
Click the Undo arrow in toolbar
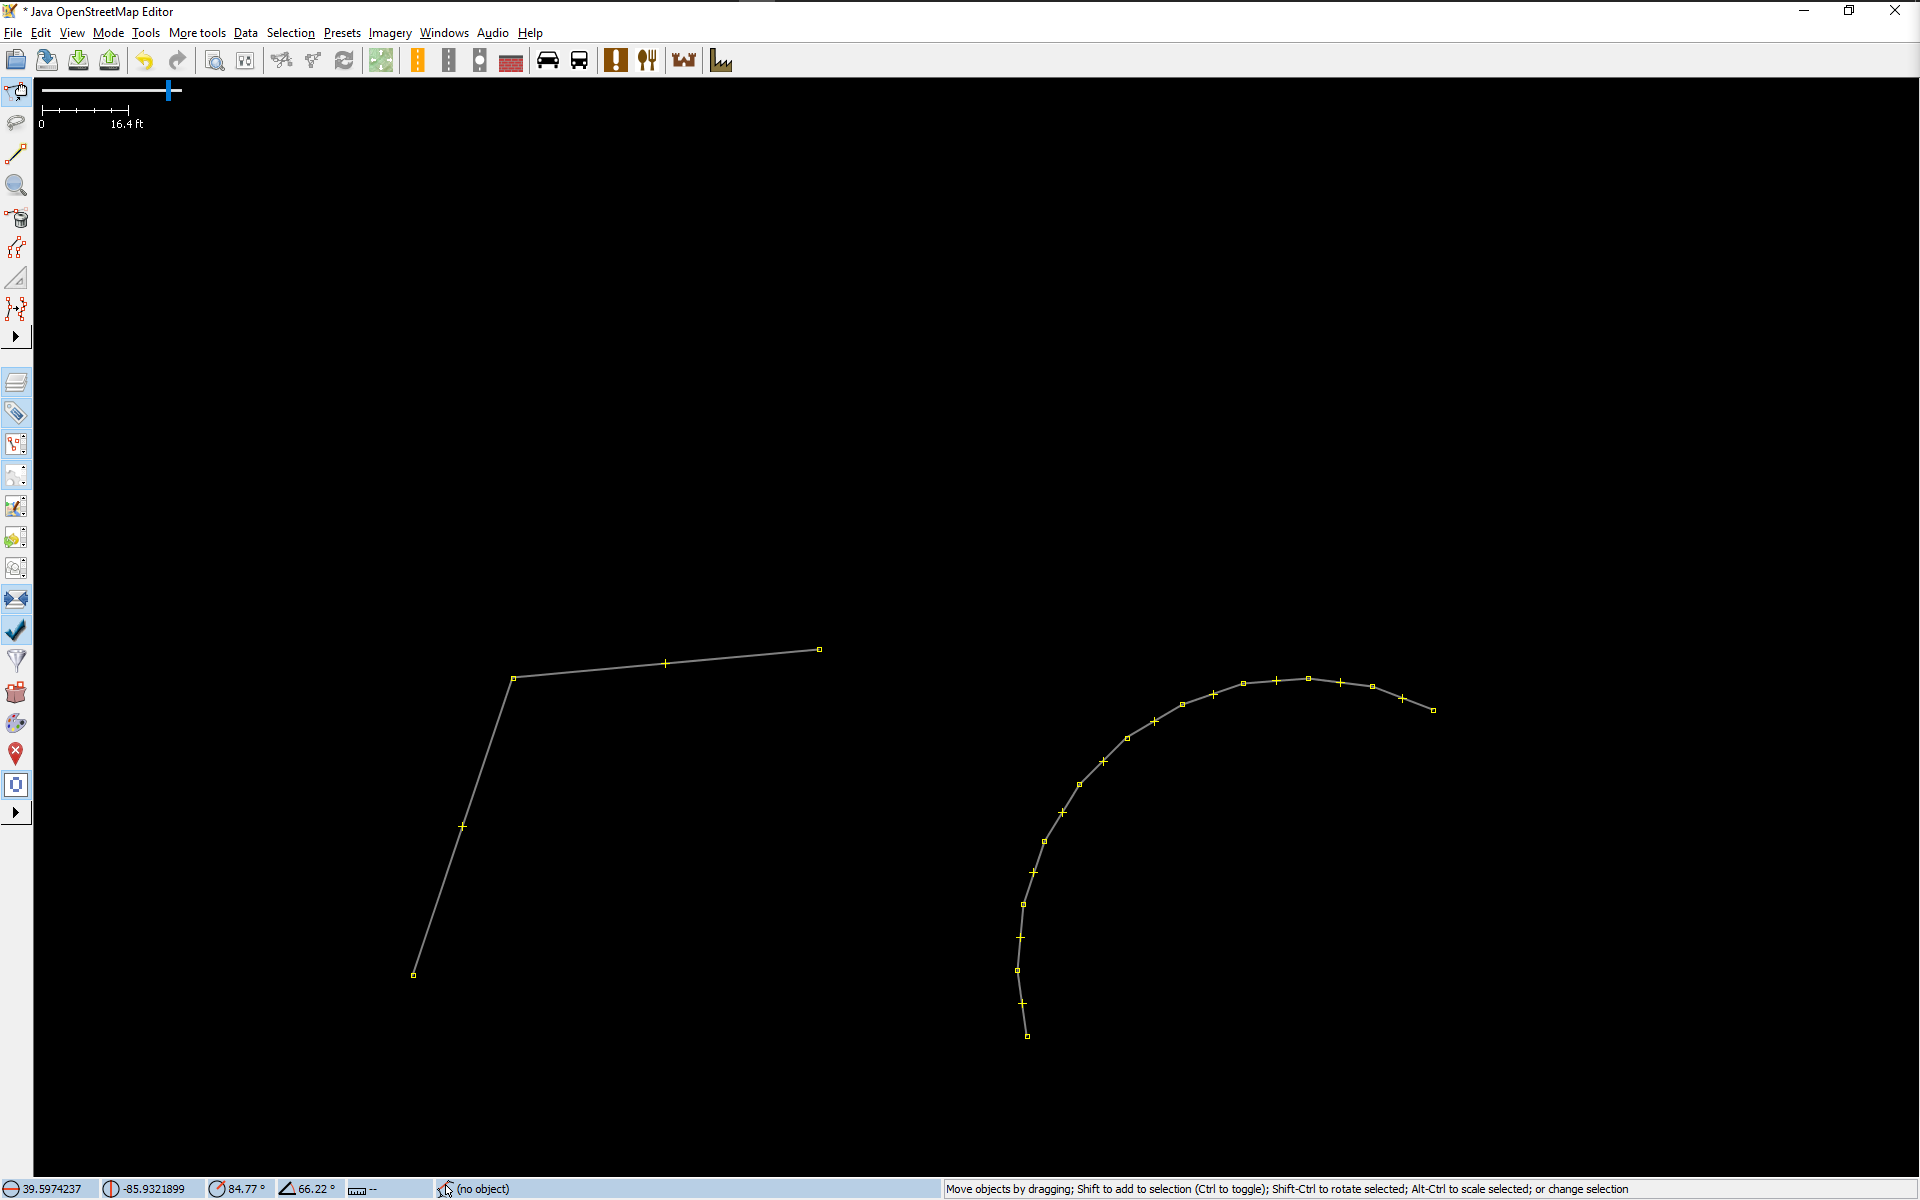145,61
